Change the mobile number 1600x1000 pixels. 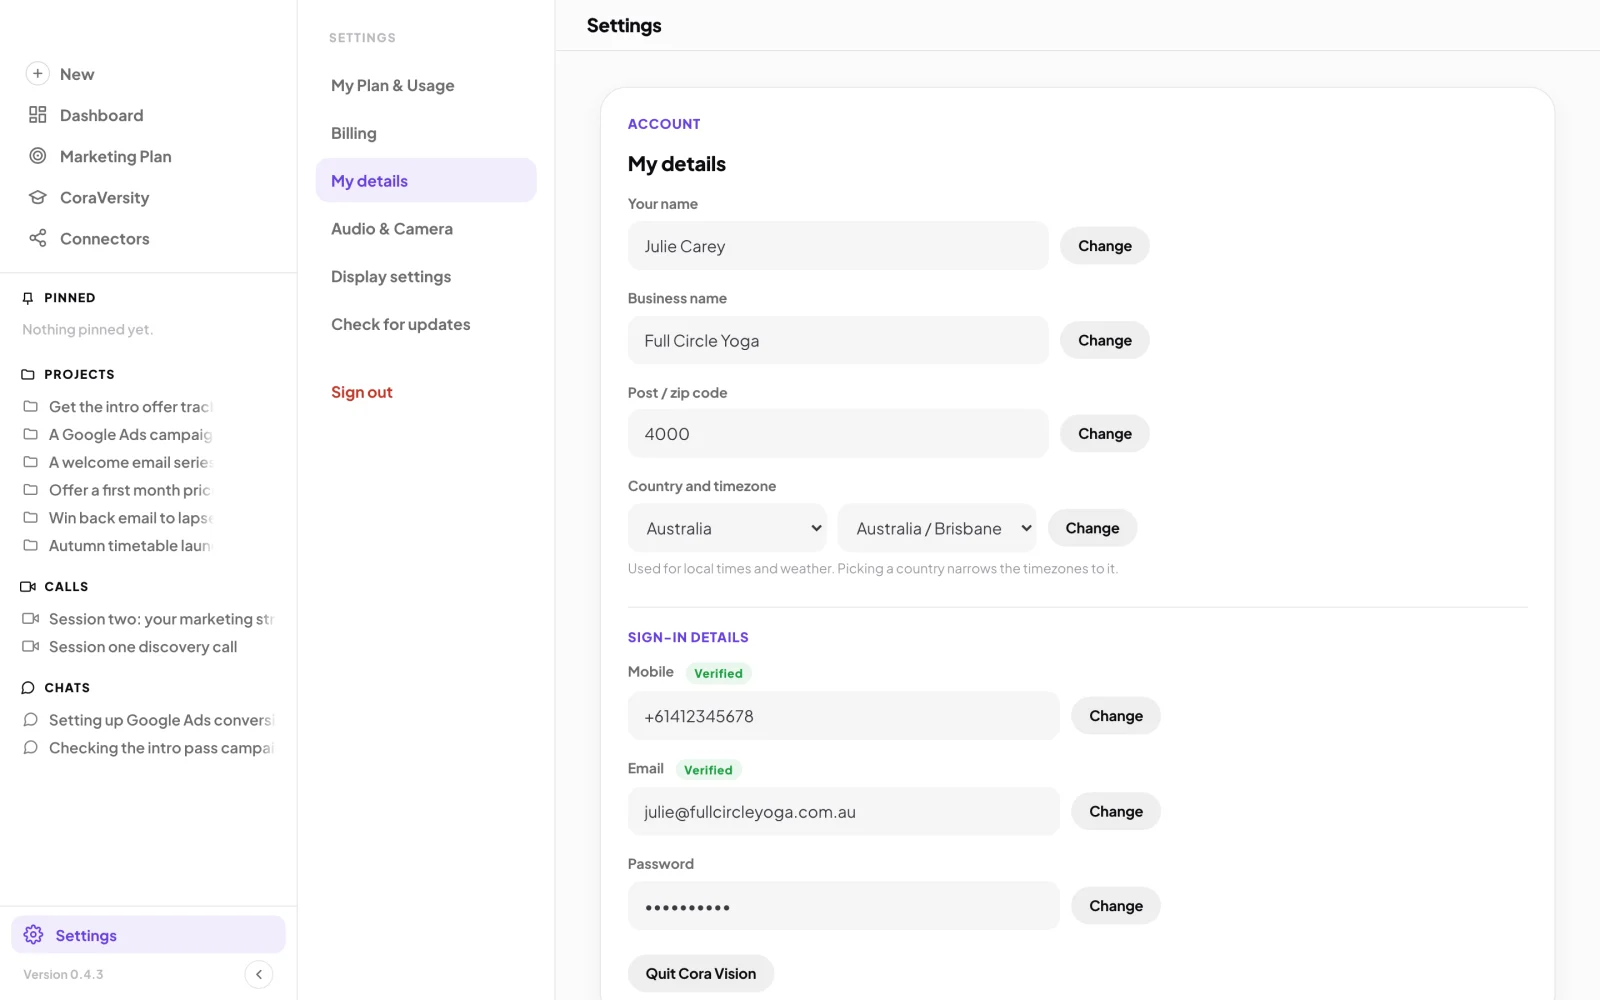[1116, 716]
